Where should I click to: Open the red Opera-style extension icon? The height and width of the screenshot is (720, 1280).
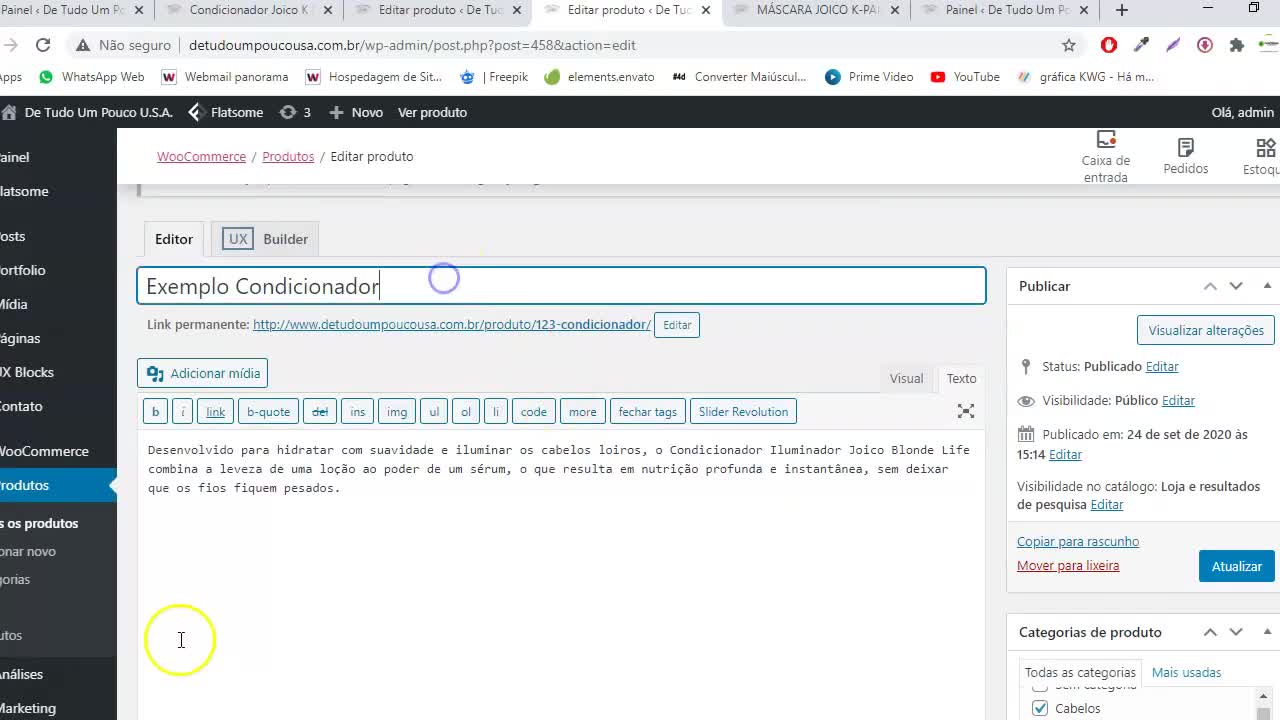[x=1108, y=45]
